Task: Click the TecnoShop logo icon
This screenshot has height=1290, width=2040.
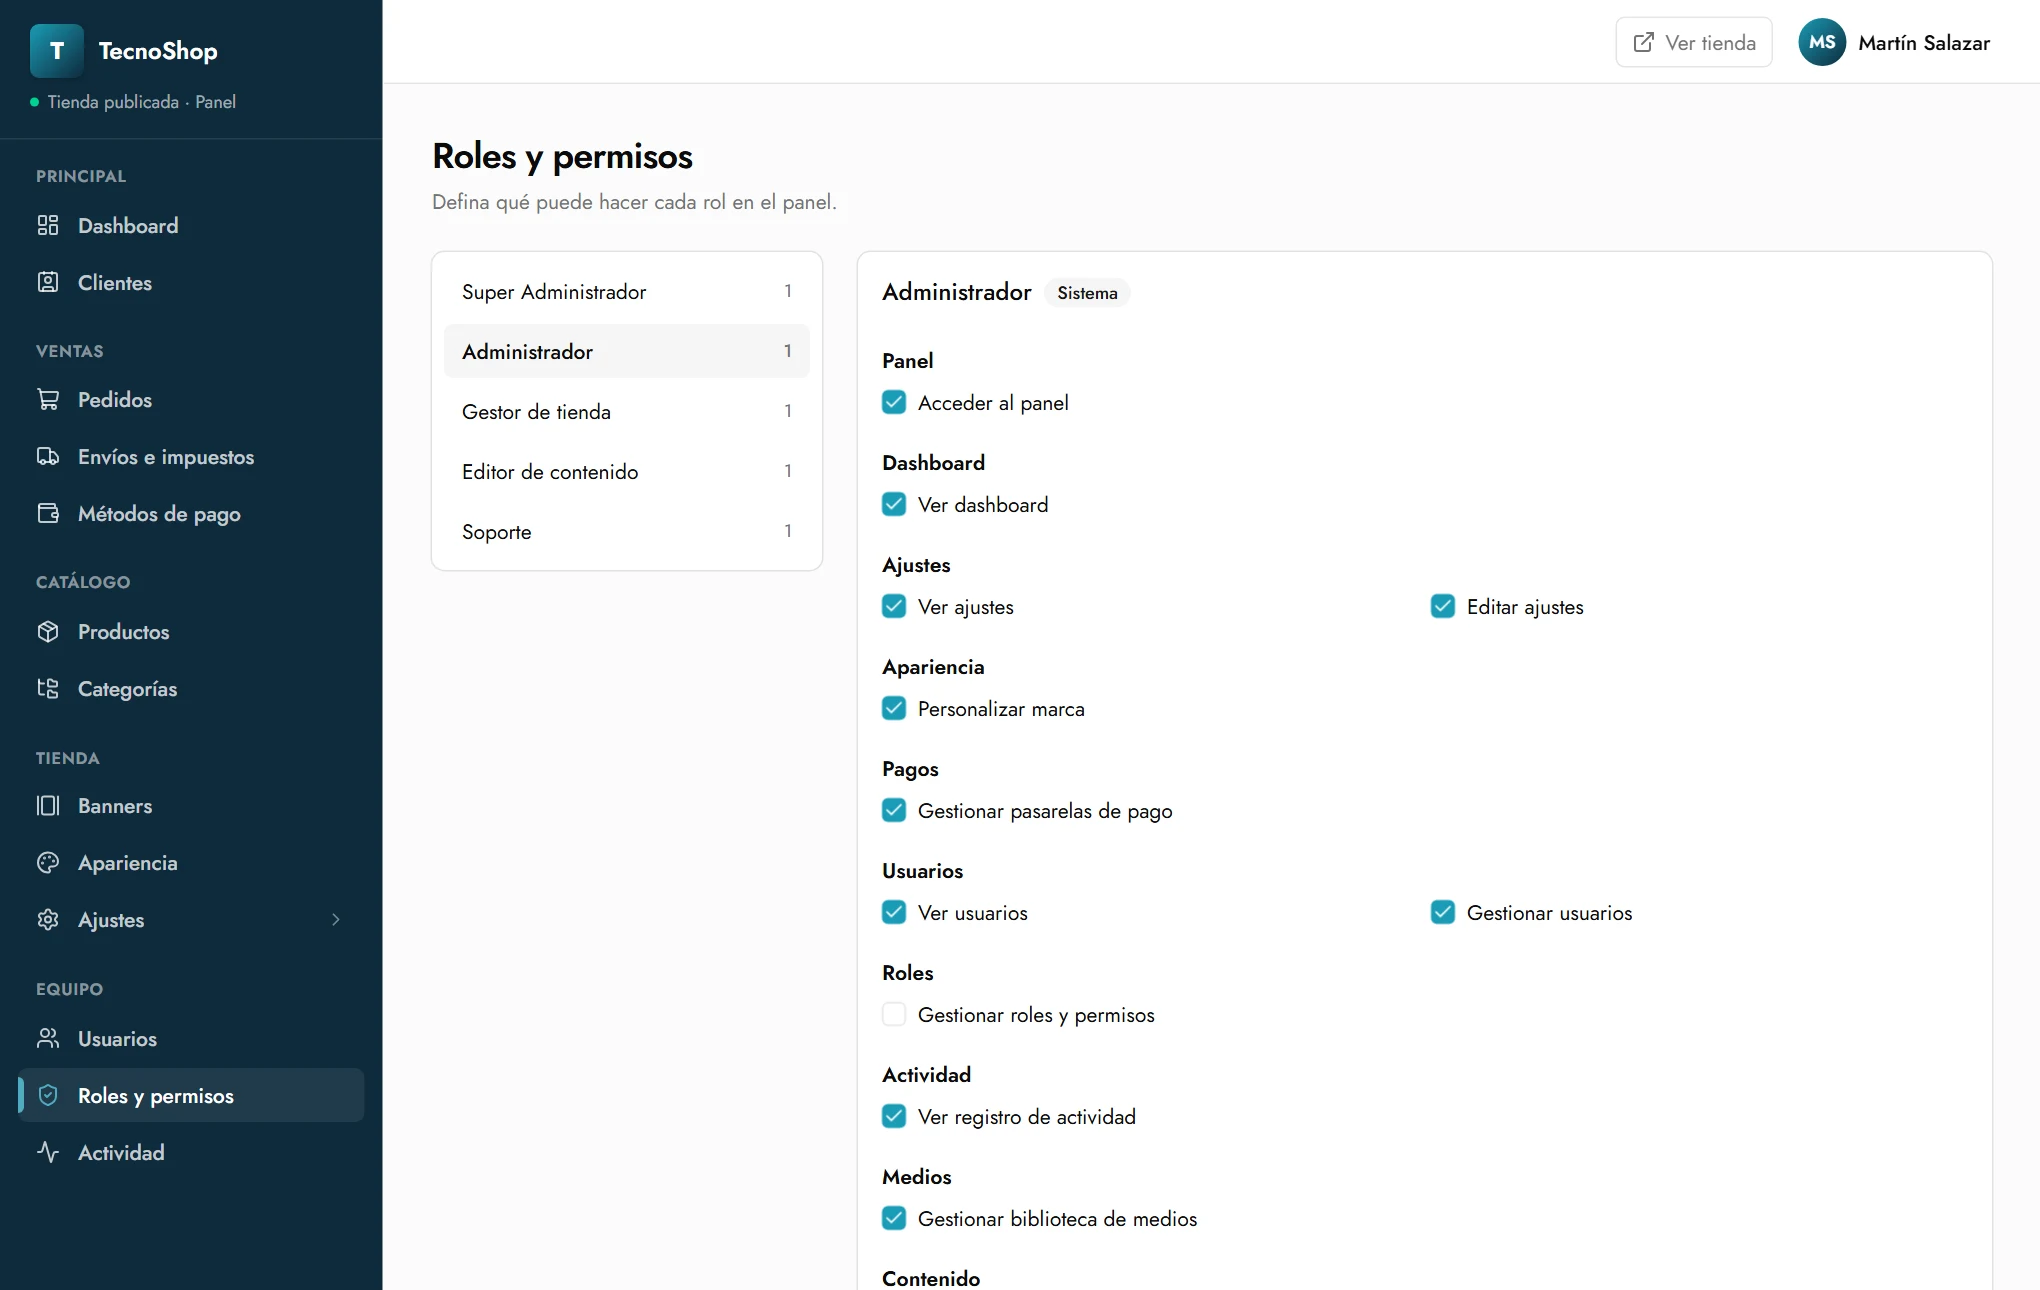Action: coord(57,51)
